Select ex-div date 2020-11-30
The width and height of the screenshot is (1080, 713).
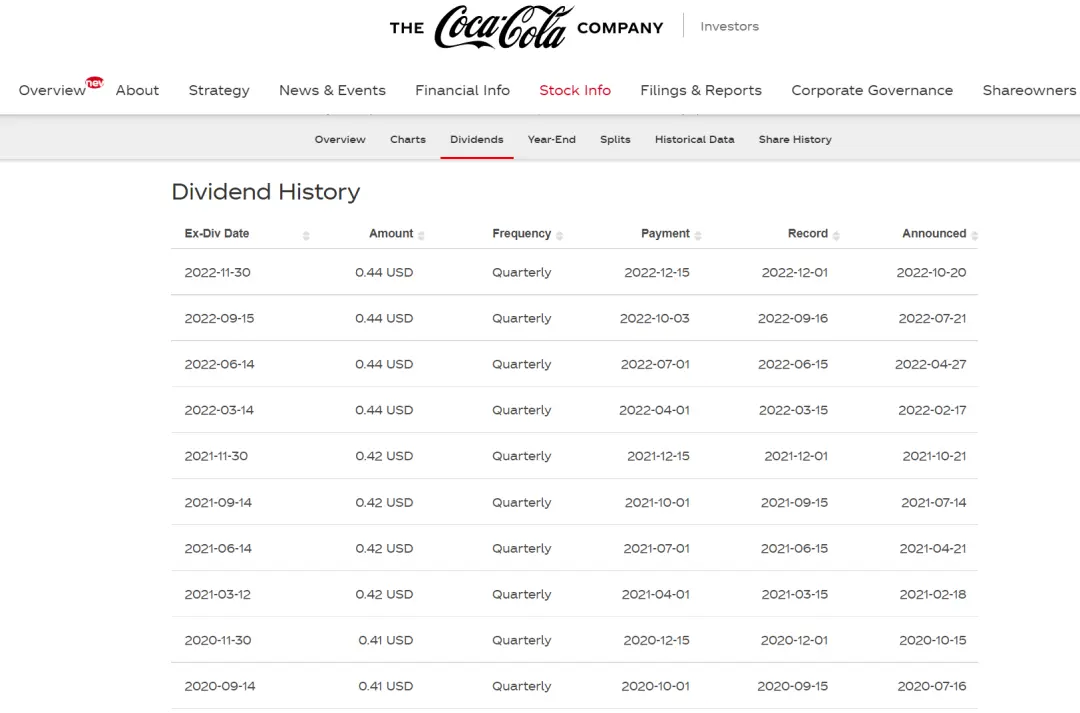pos(218,640)
